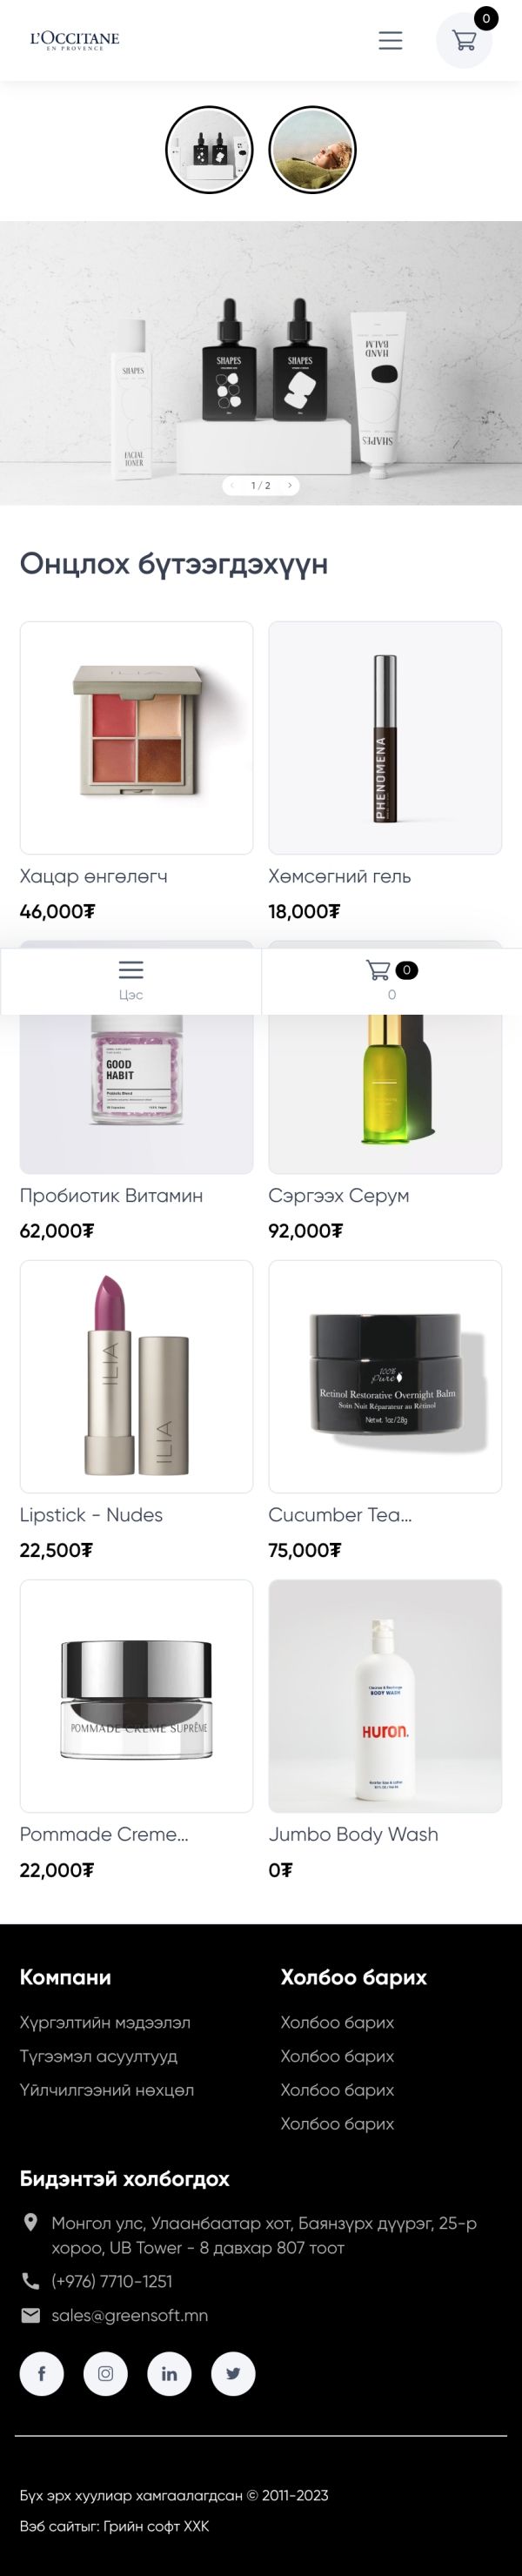This screenshot has width=522, height=2576.
Task: Click the sales@greensoft.mn email
Action: point(130,2315)
